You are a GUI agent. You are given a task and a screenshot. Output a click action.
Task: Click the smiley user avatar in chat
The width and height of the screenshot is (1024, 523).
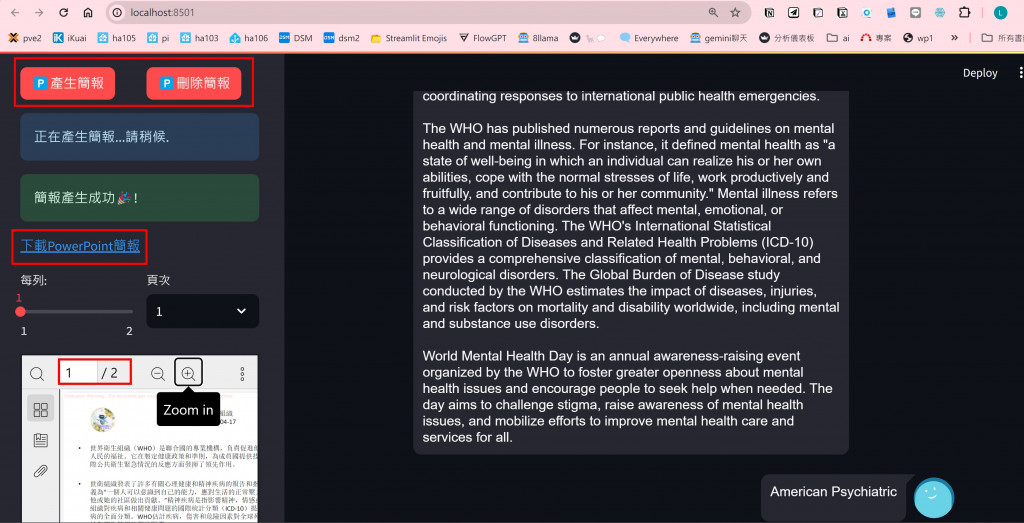tap(934, 498)
